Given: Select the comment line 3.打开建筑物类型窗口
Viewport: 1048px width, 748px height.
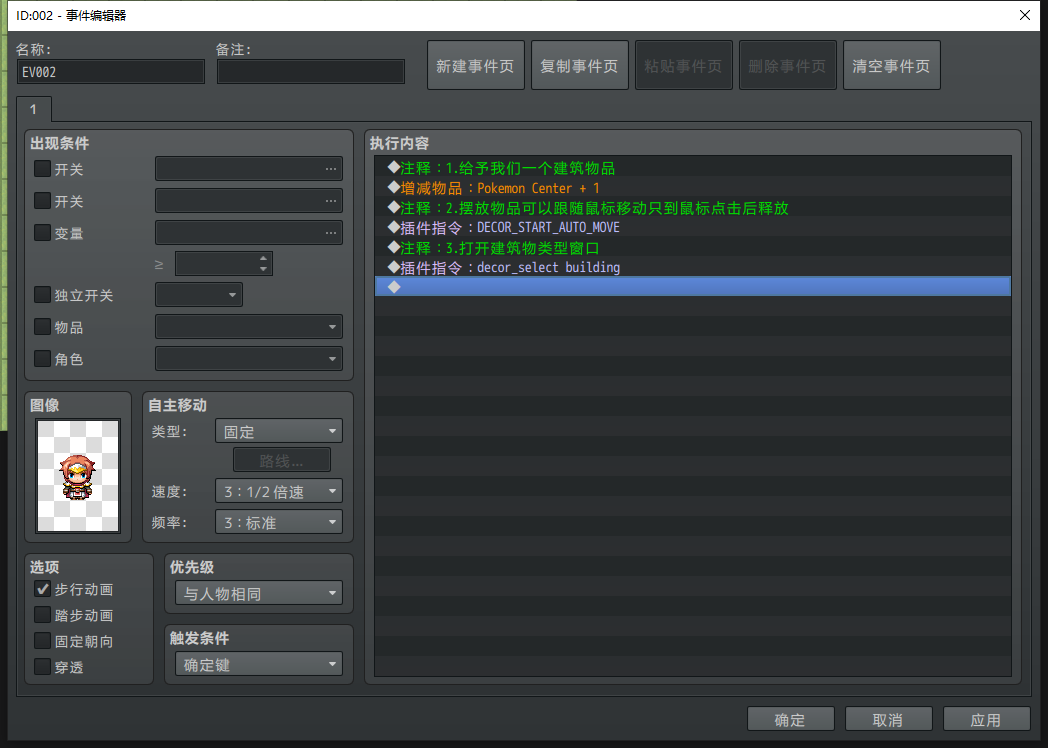Looking at the screenshot, I should [692, 247].
